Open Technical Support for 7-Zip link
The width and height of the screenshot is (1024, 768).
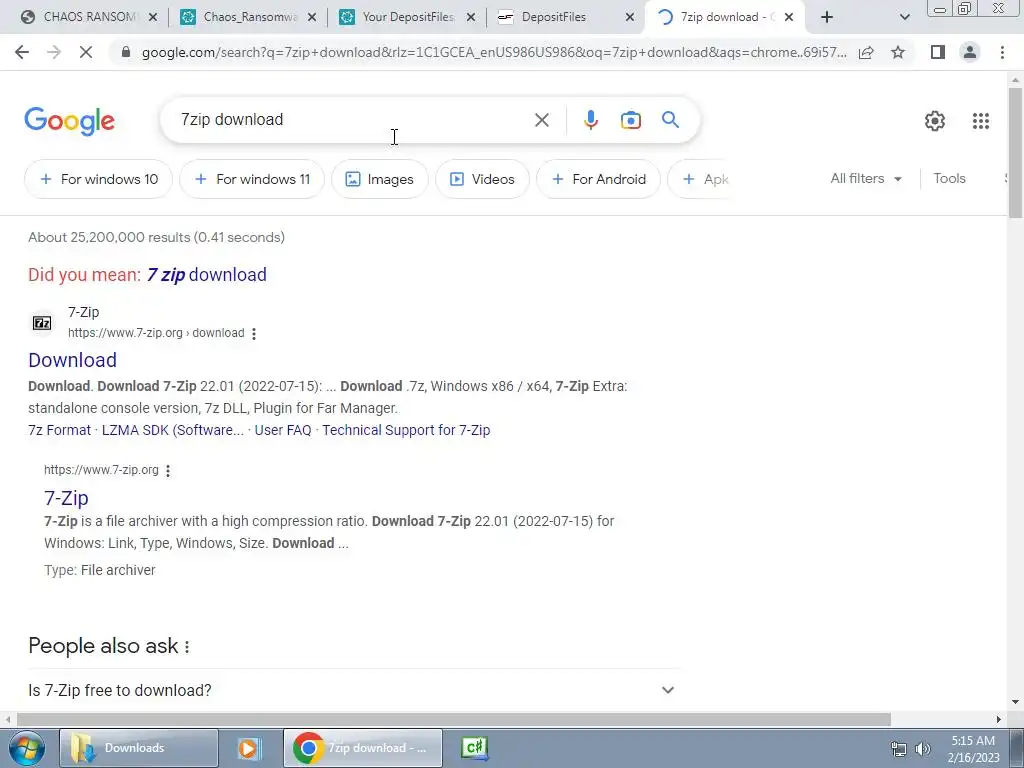[x=406, y=430]
